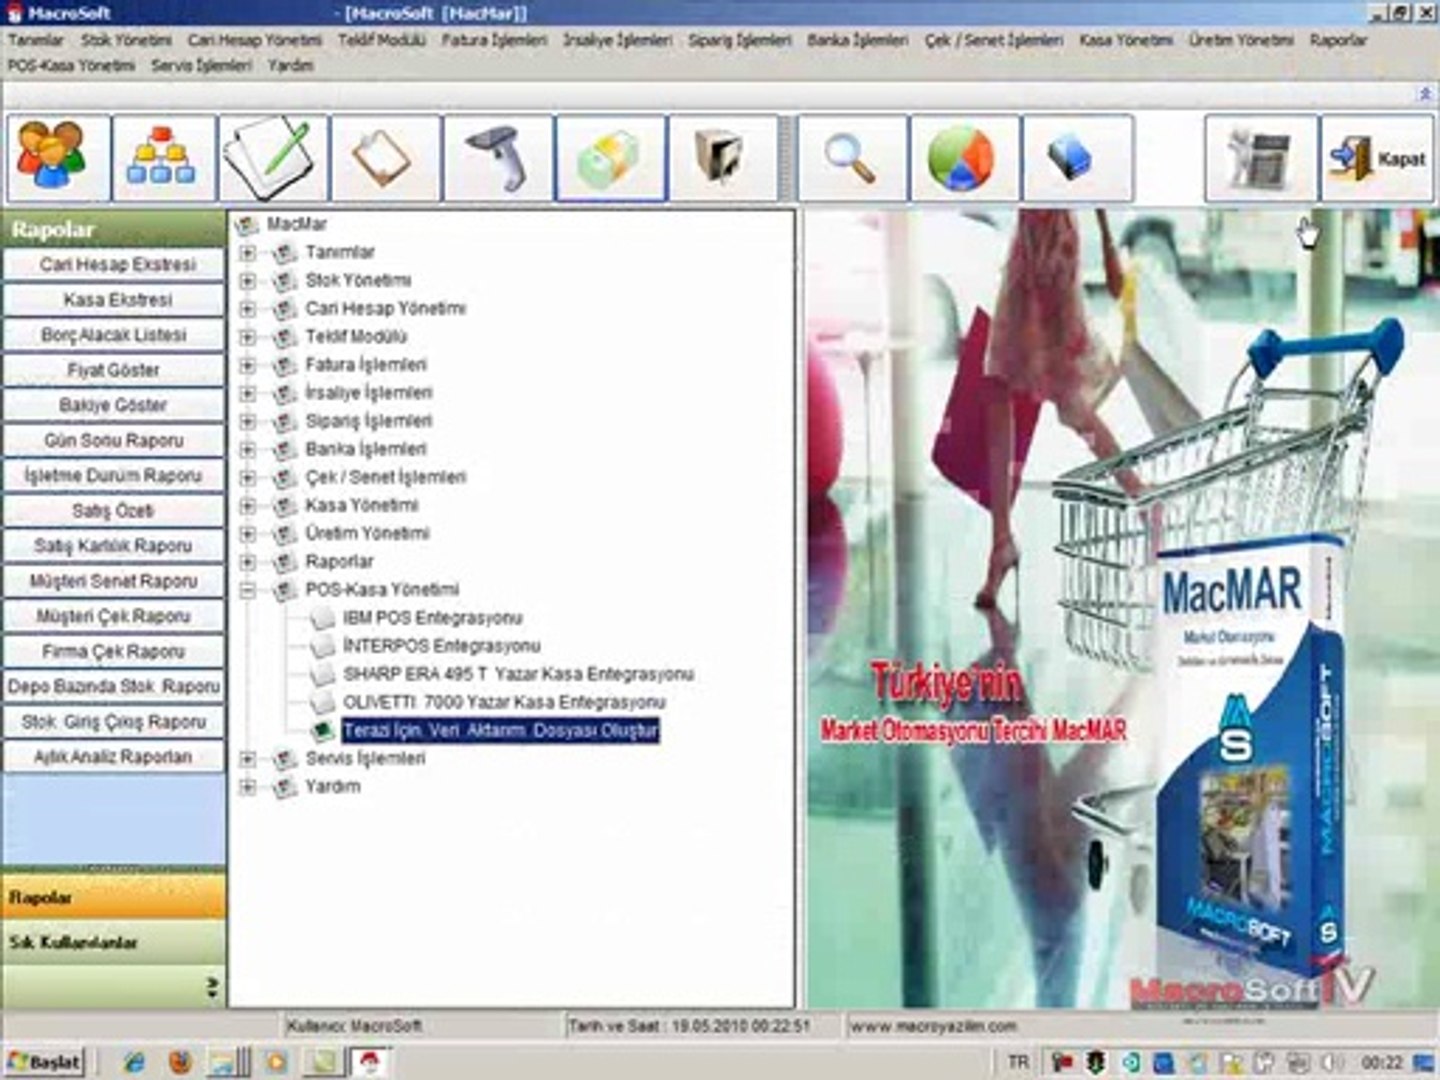Select the MacMar root tree item
This screenshot has width=1440, height=1080.
(296, 225)
